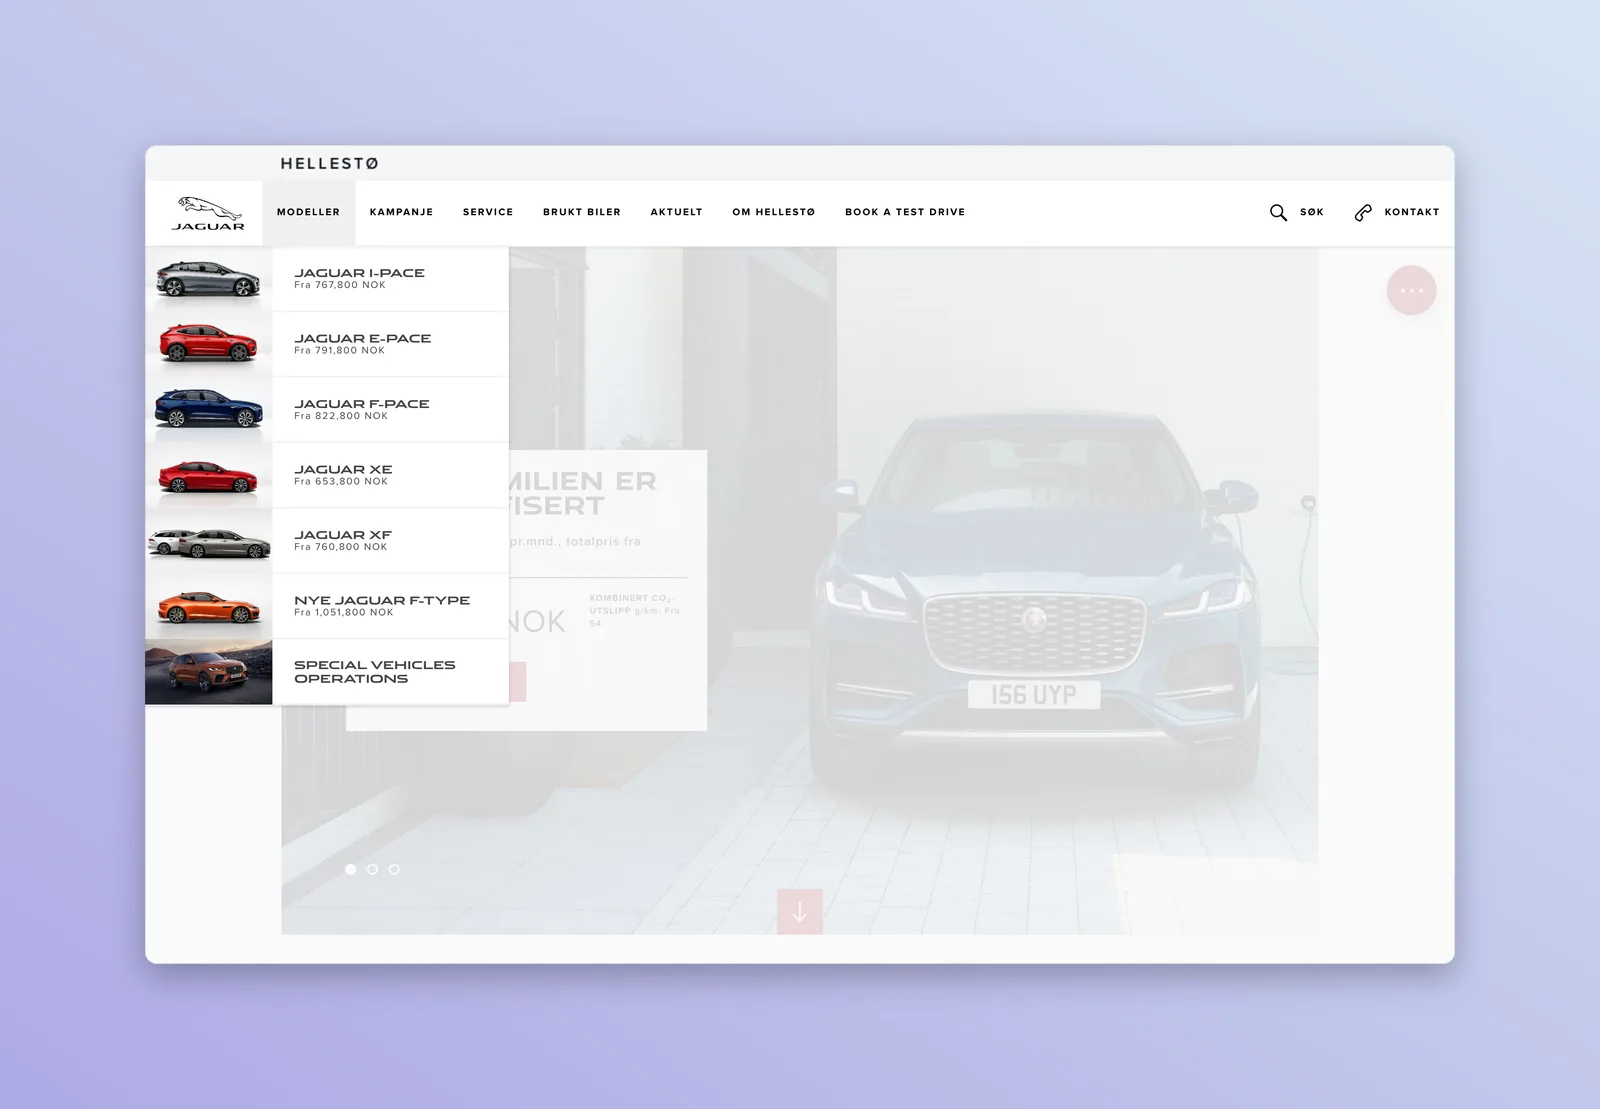Click the 'Fra 767,800 NOK' price text
Viewport: 1600px width, 1109px height.
340,285
